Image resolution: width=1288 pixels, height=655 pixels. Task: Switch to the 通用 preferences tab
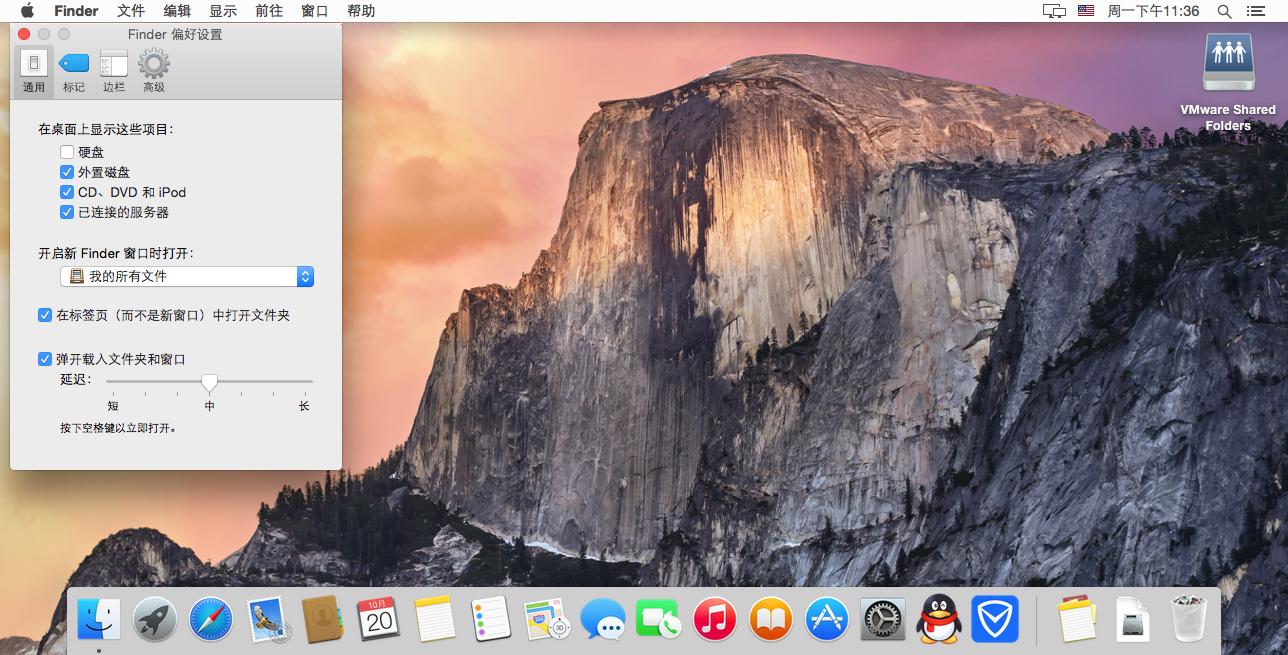click(34, 71)
